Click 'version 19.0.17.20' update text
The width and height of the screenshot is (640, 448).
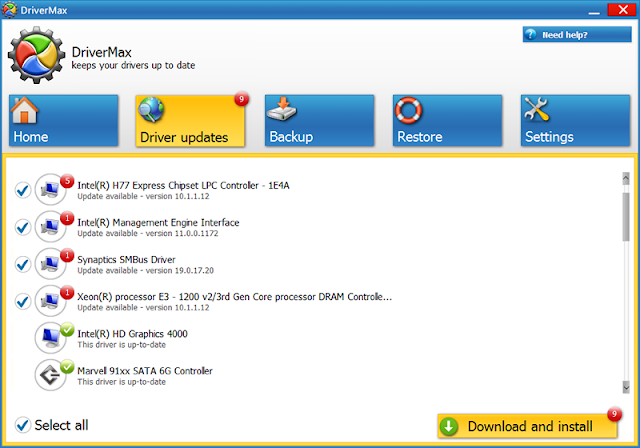coord(180,271)
